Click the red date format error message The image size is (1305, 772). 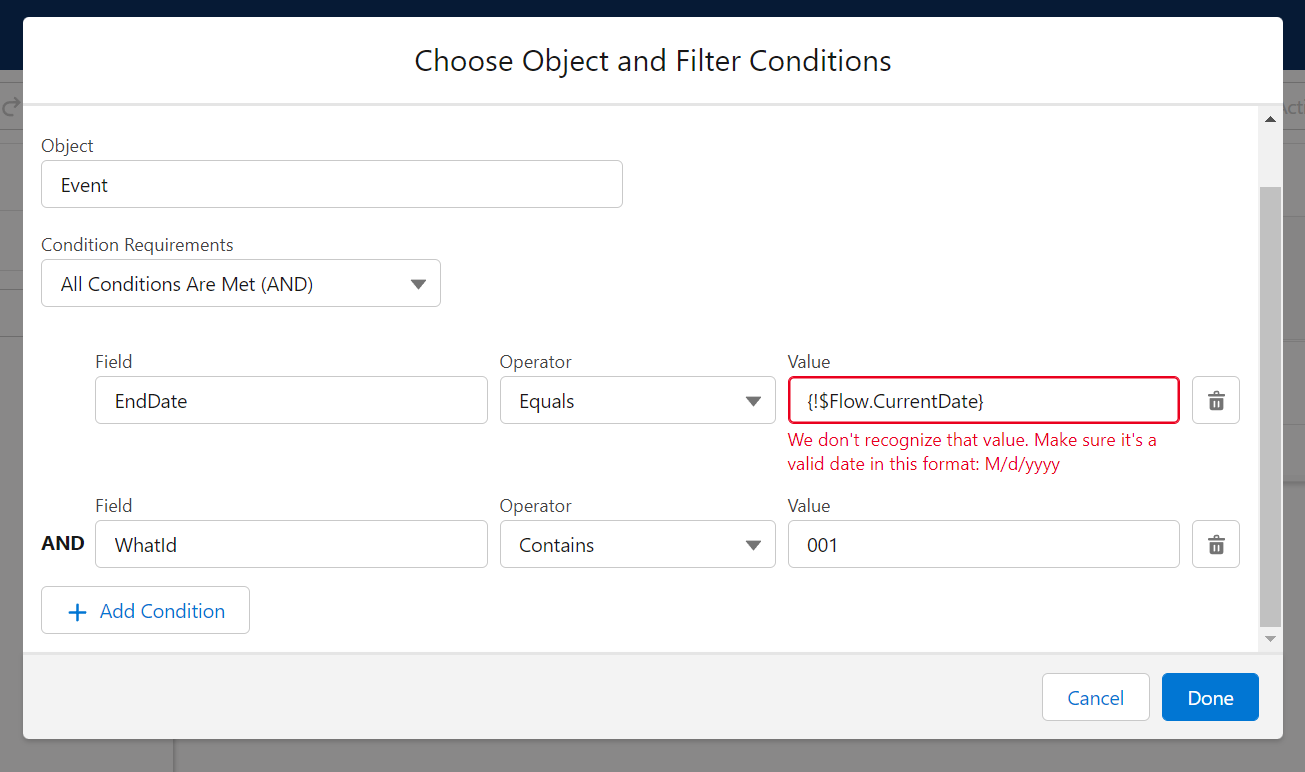[x=972, y=452]
